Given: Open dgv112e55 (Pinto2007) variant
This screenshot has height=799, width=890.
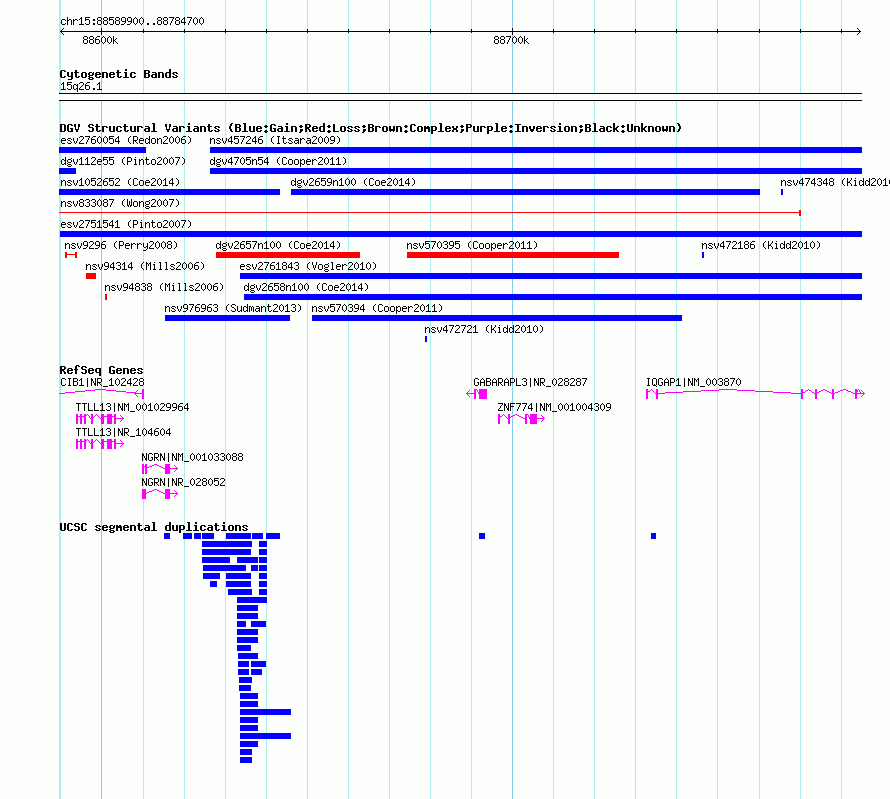Looking at the screenshot, I should pyautogui.click(x=68, y=171).
